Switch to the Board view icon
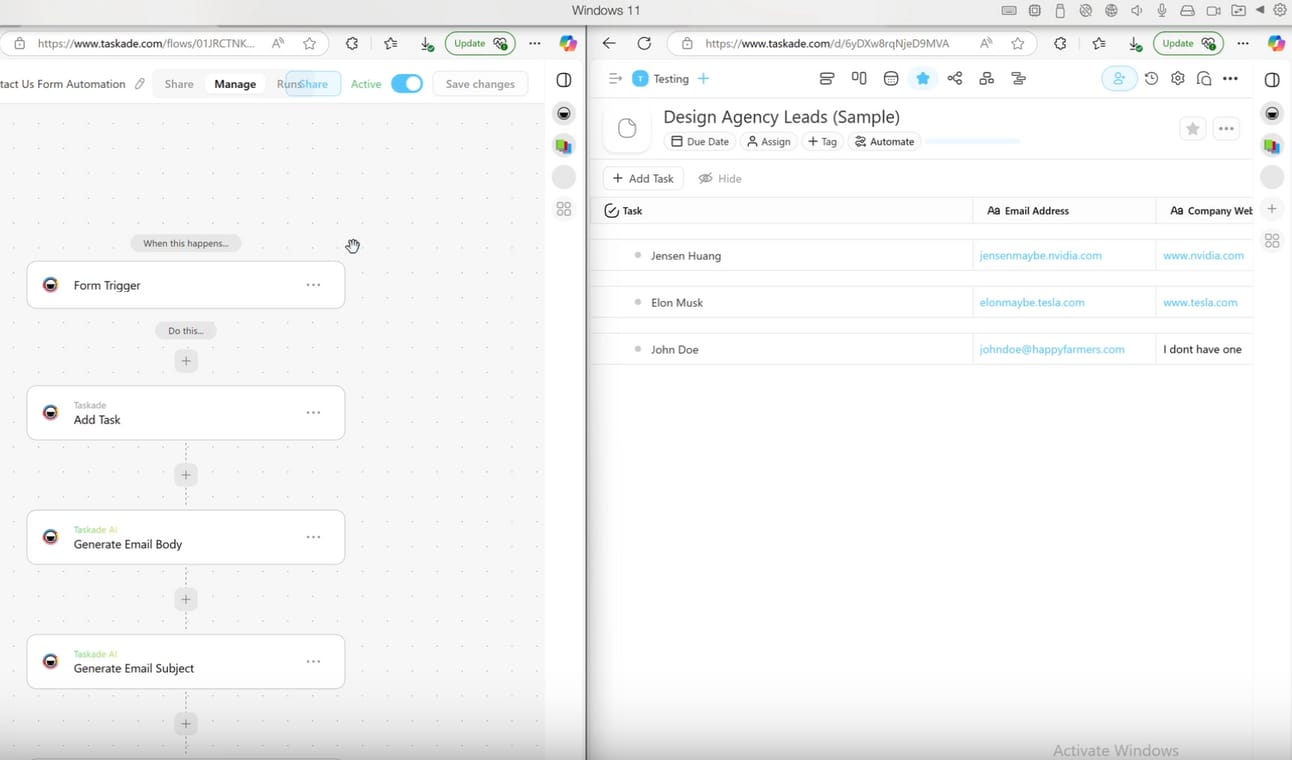Screen dimensions: 1292x760 click(859, 78)
